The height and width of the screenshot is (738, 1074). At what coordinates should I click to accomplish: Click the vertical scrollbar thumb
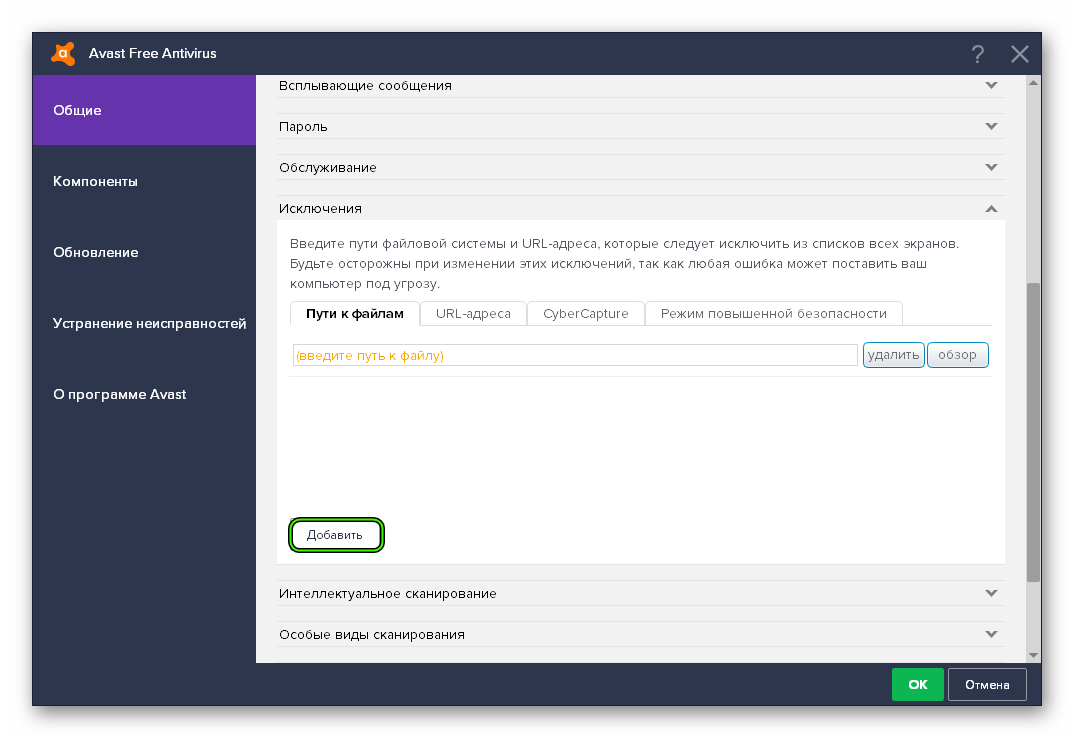point(1034,433)
